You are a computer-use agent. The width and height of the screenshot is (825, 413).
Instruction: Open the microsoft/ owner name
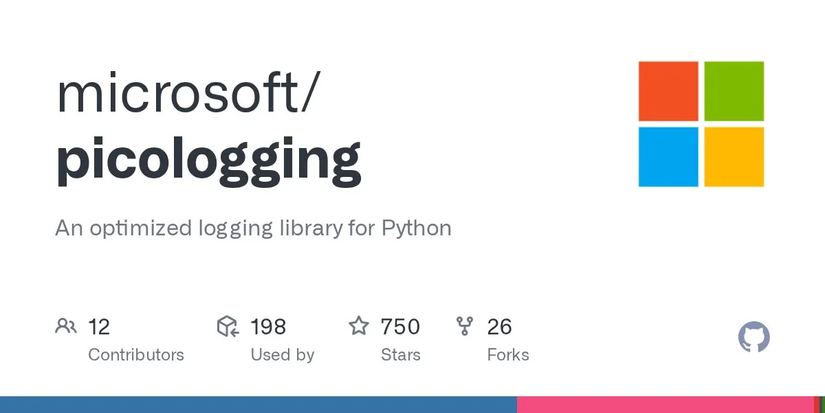(x=189, y=93)
